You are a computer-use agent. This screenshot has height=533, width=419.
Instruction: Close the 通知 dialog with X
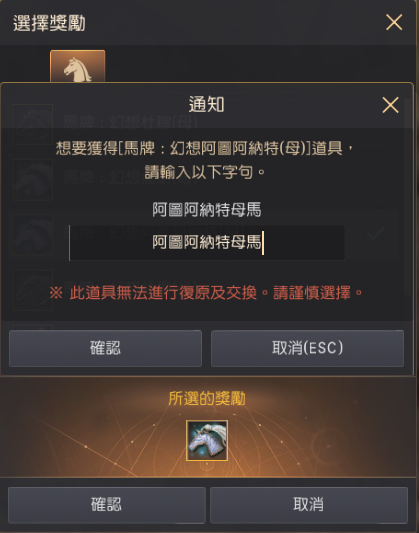pyautogui.click(x=390, y=105)
